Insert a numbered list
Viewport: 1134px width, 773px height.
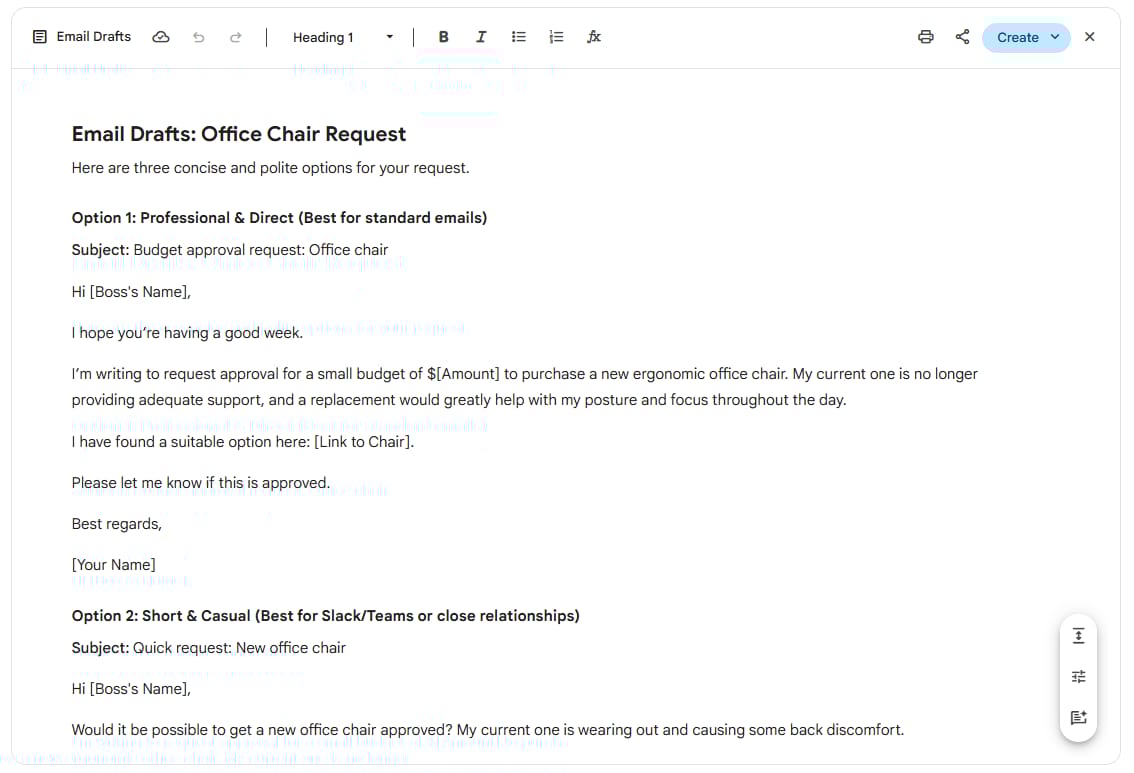coord(556,37)
